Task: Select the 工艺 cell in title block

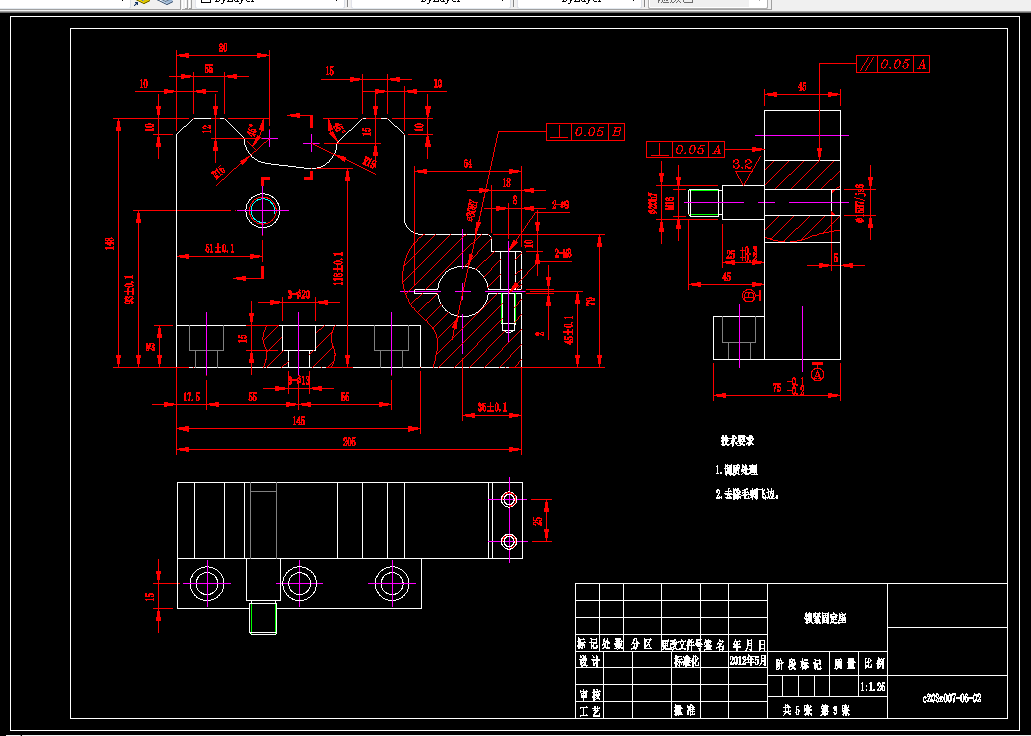Action: point(588,710)
